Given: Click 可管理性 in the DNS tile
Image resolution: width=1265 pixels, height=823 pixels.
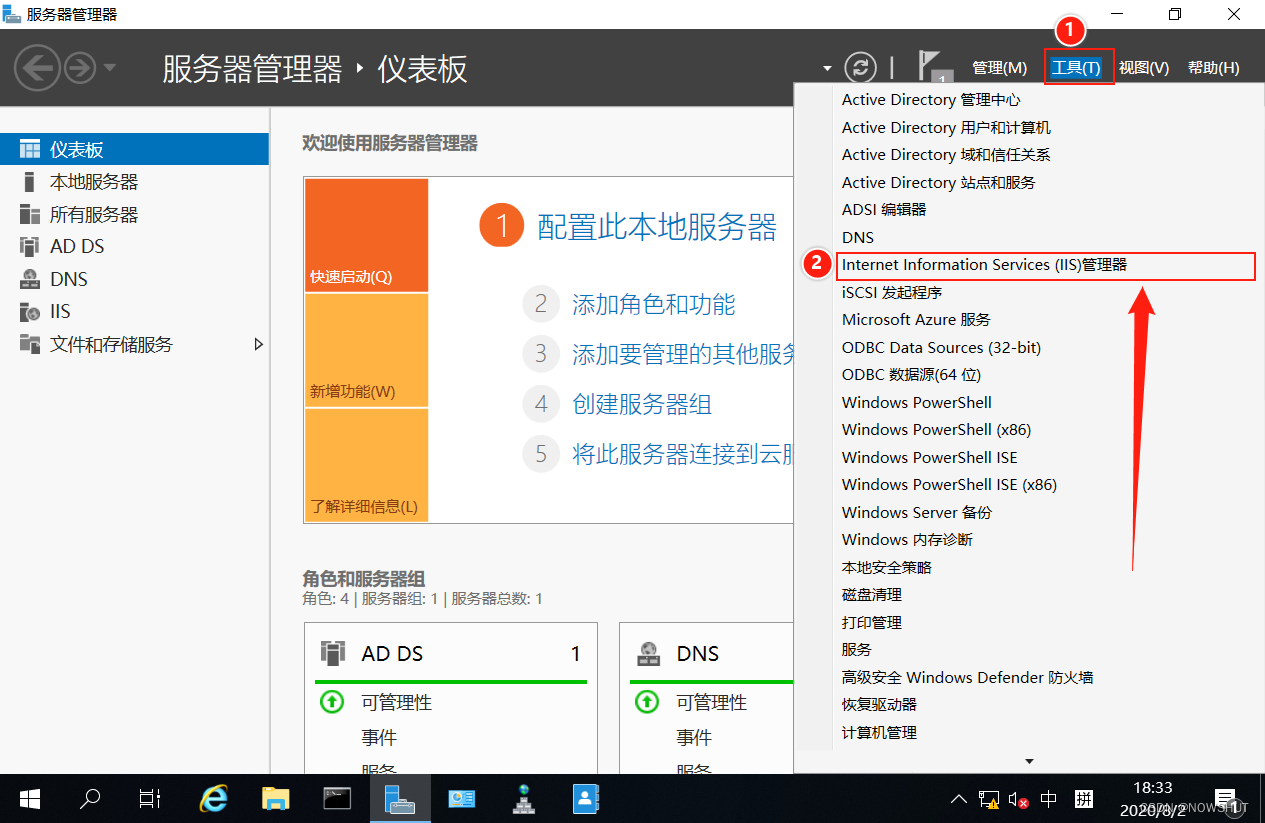Looking at the screenshot, I should [711, 702].
